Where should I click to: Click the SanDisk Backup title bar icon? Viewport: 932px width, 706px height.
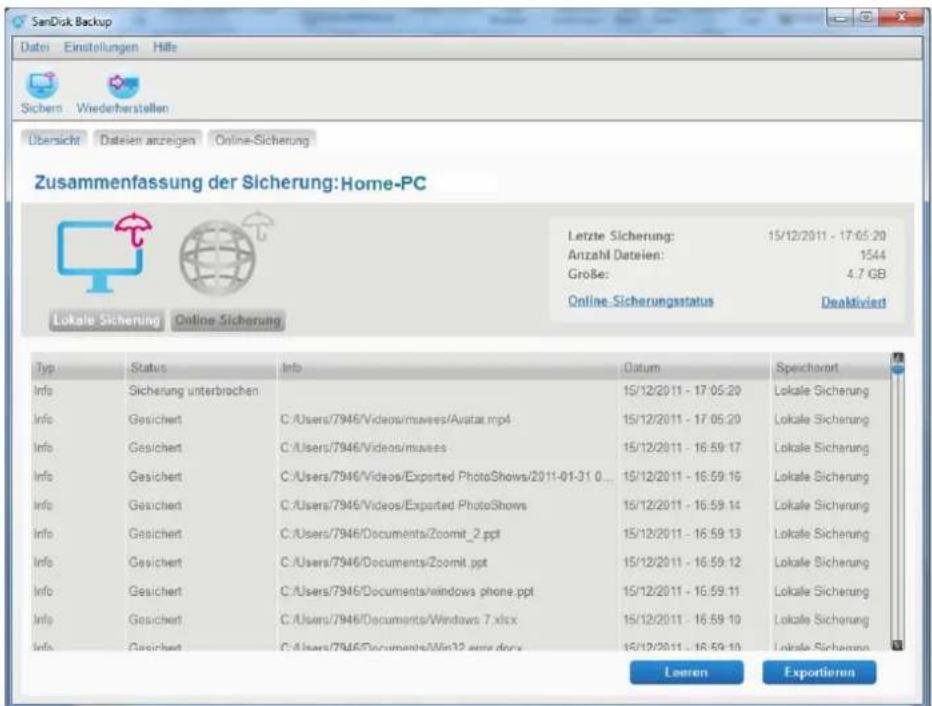[x=20, y=21]
